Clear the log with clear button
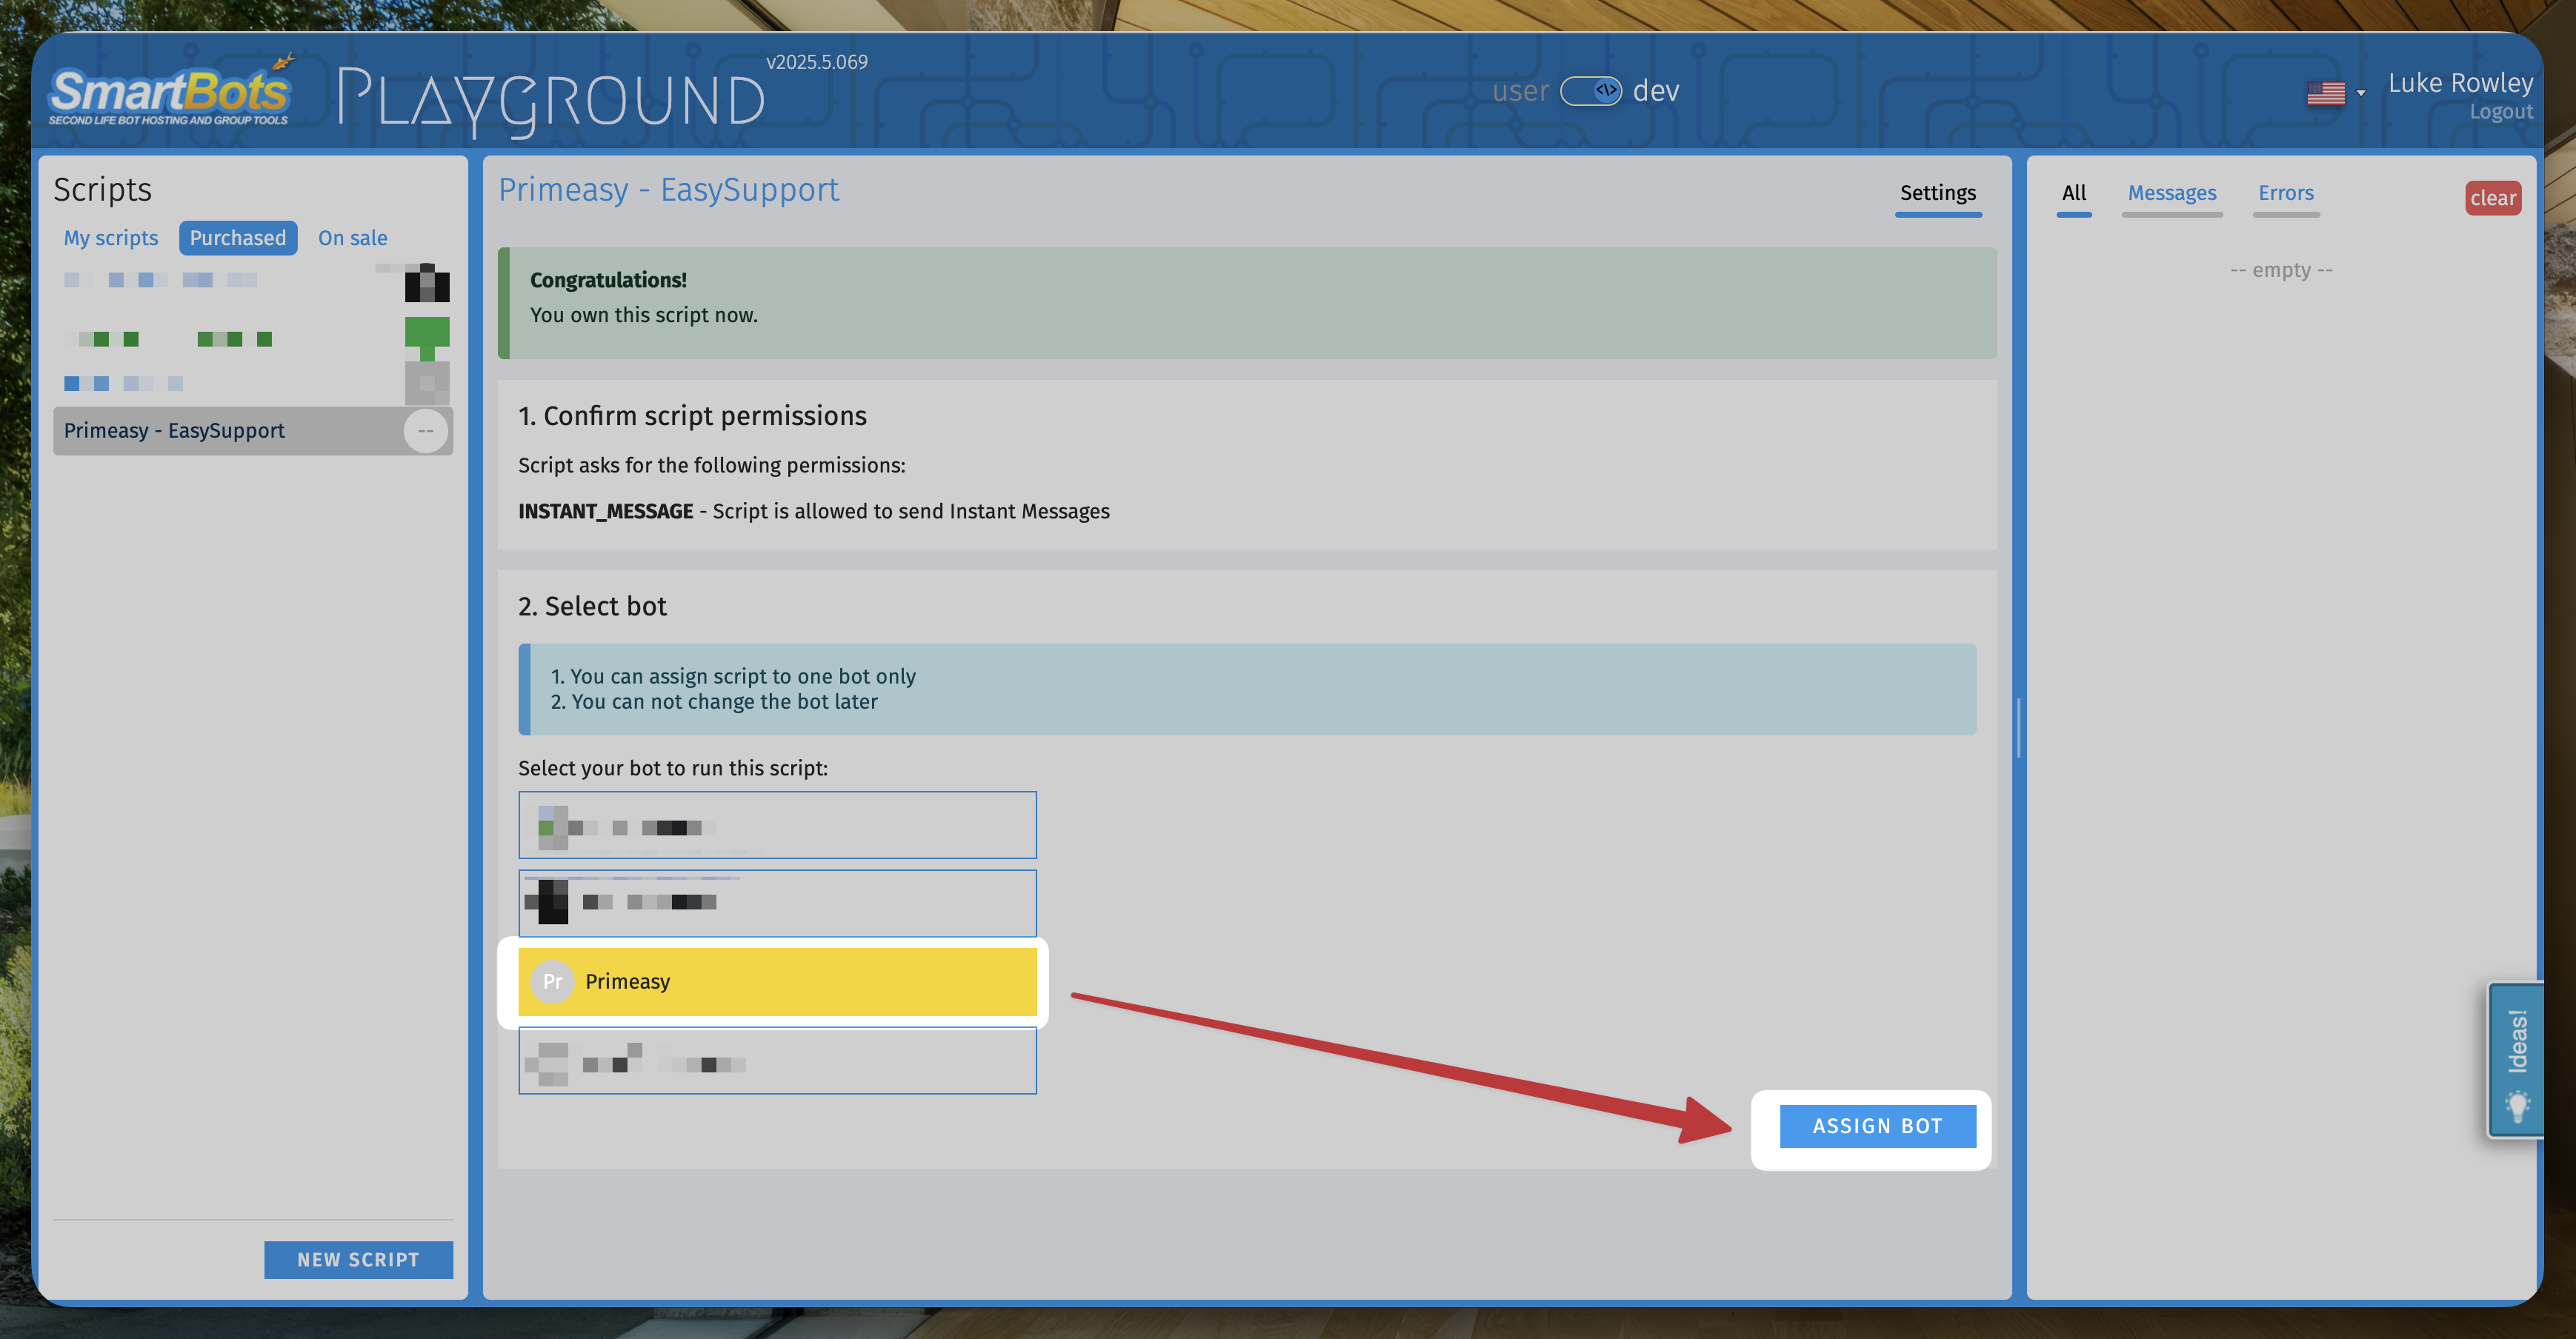2576x1339 pixels. 2492,198
